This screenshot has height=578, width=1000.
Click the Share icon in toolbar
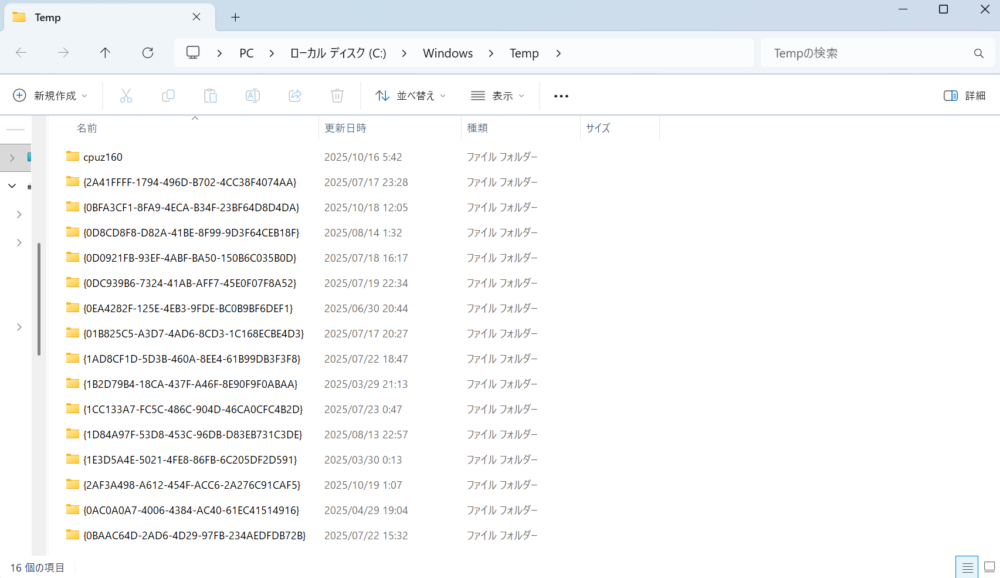(295, 96)
